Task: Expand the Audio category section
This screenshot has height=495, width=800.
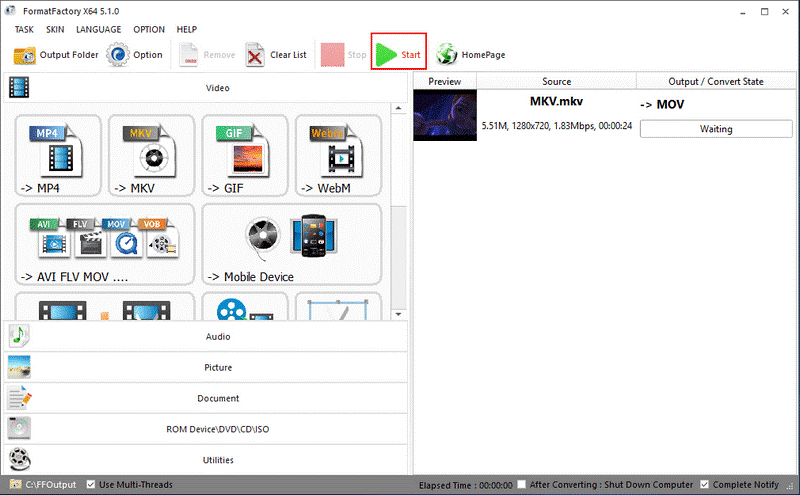Action: coord(206,336)
